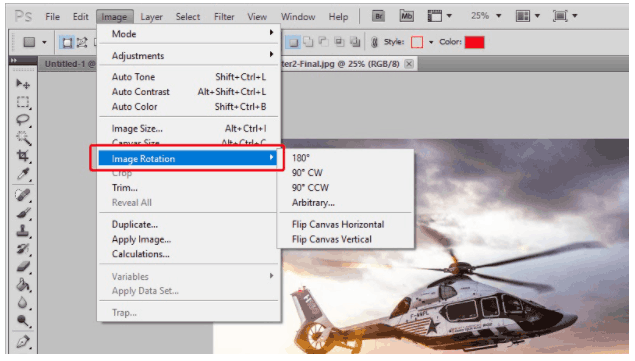
Task: Open the Style picker dropdown arrow
Action: point(431,42)
